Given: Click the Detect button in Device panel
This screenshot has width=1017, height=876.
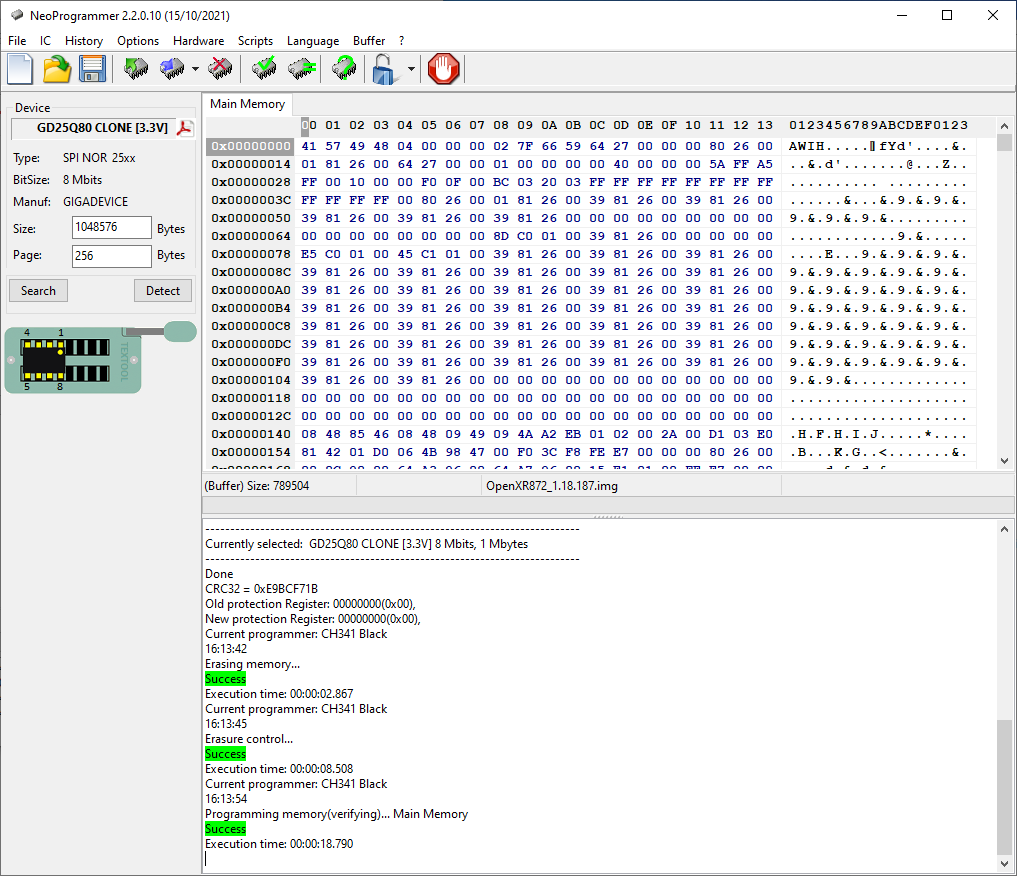Looking at the screenshot, I should pos(162,290).
